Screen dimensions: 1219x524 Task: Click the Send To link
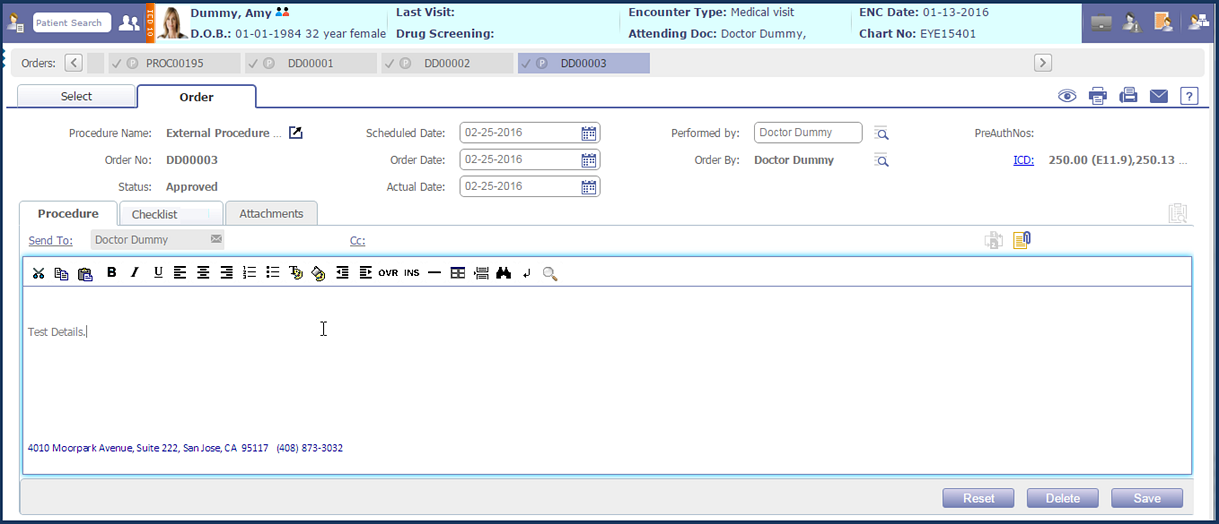click(50, 240)
